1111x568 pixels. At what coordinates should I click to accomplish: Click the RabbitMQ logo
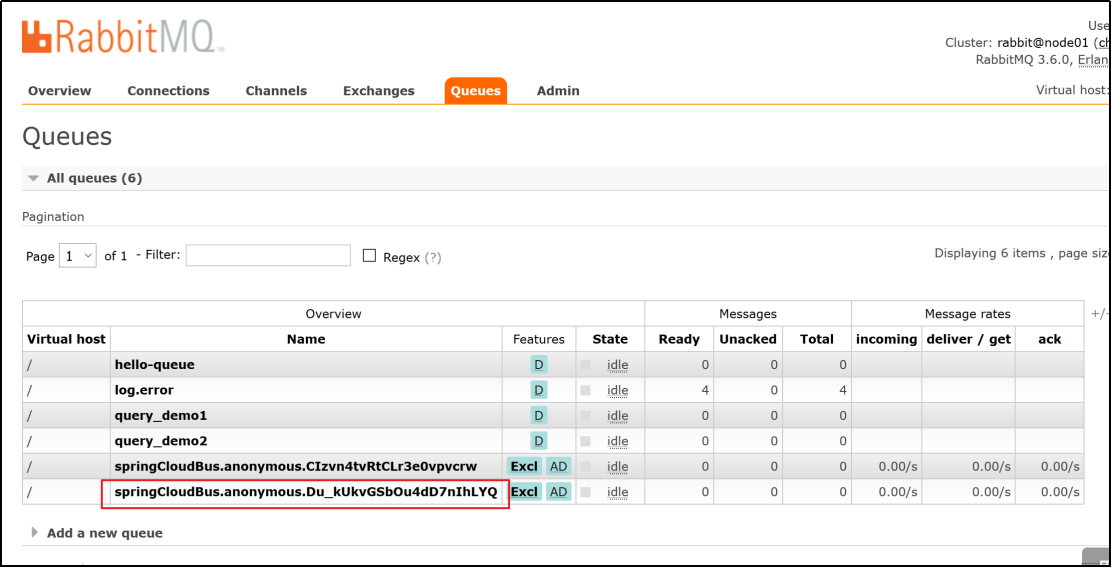click(x=123, y=37)
